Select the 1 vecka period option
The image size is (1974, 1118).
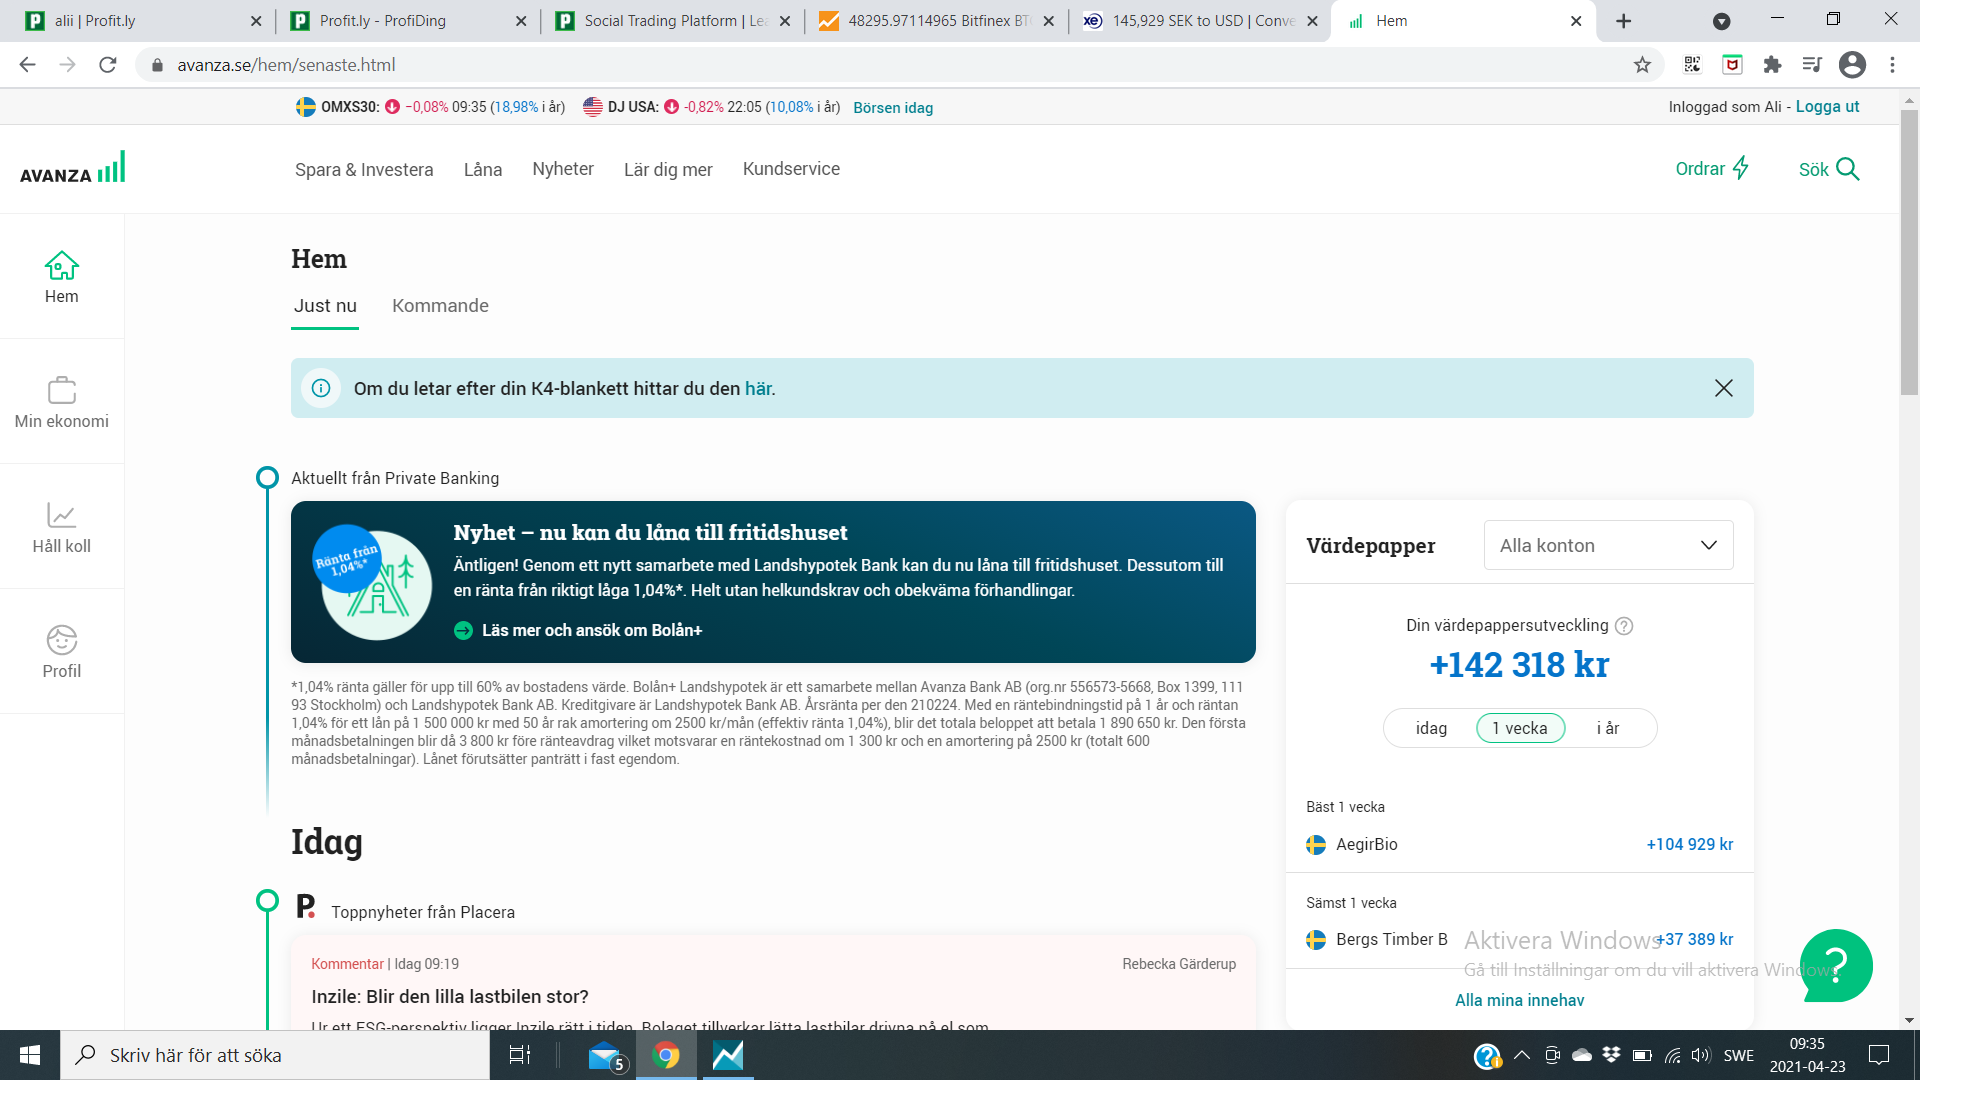point(1519,728)
